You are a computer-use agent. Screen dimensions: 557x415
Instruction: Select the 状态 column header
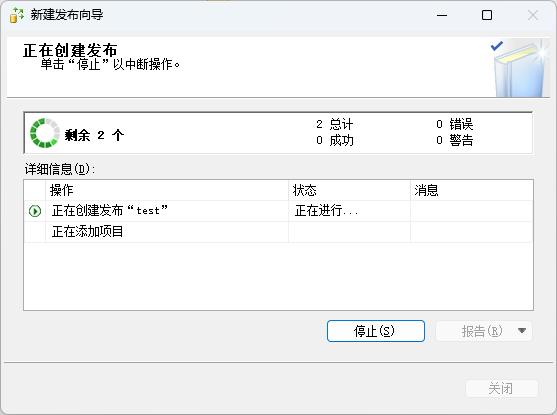click(x=349, y=190)
